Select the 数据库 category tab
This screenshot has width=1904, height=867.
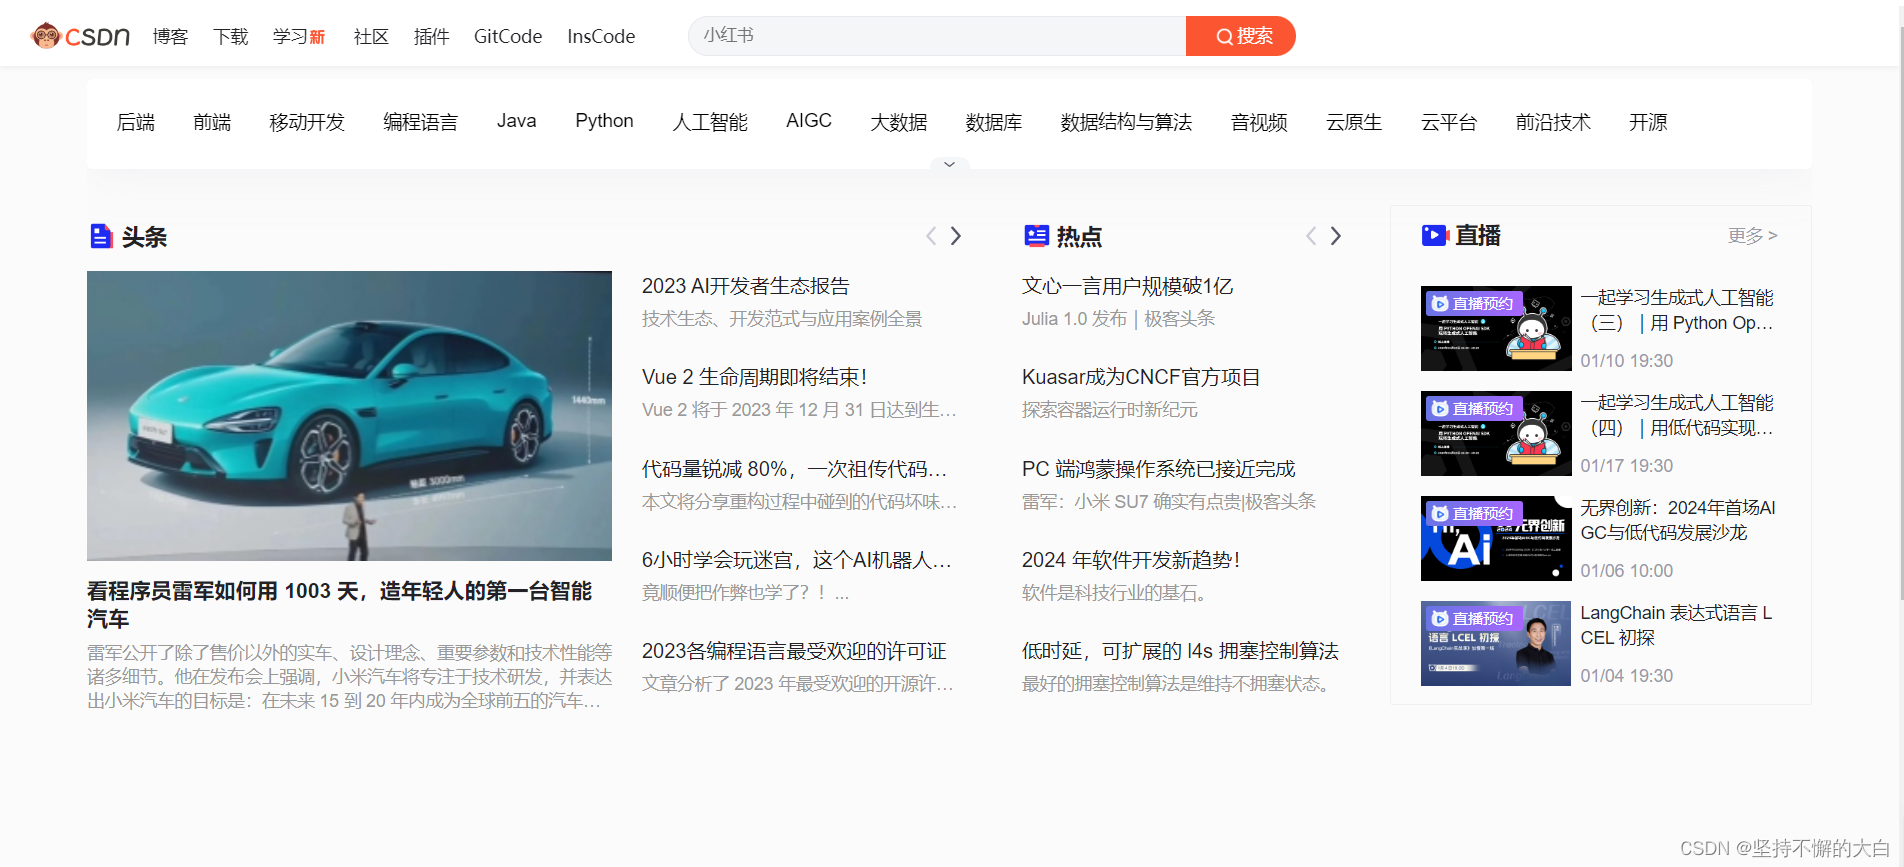pyautogui.click(x=994, y=122)
